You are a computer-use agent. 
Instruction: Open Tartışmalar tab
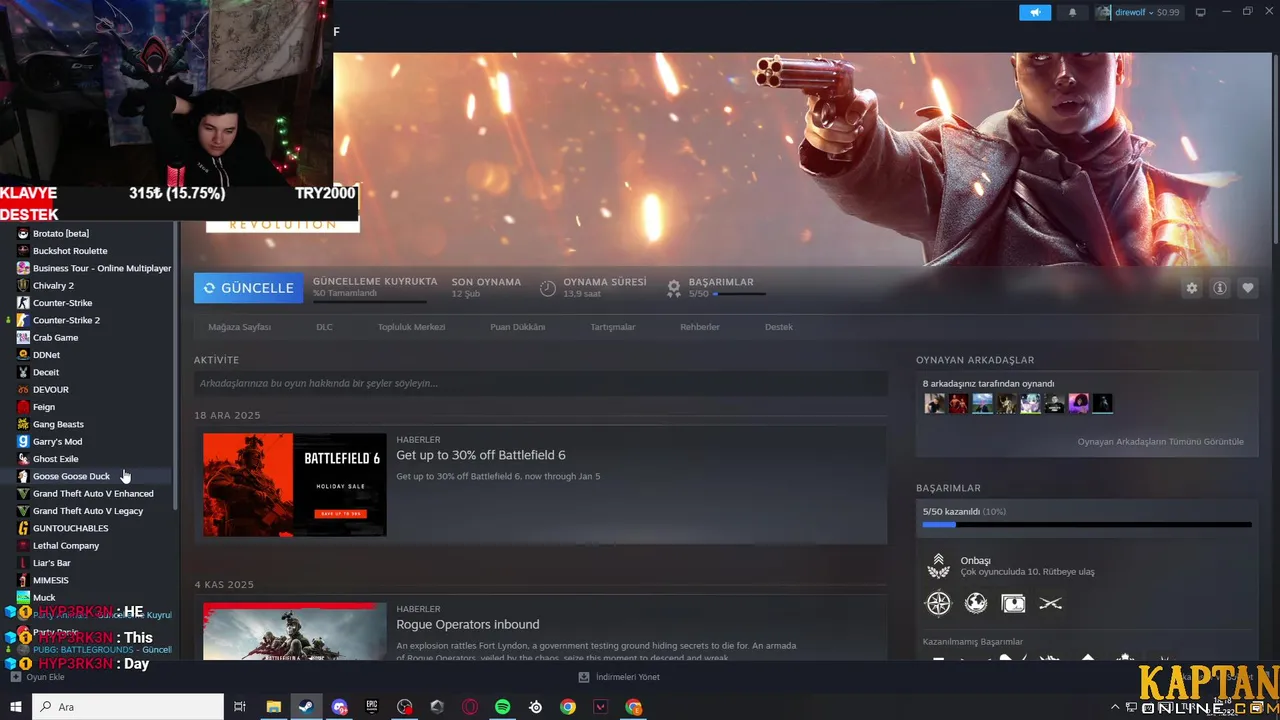612,327
